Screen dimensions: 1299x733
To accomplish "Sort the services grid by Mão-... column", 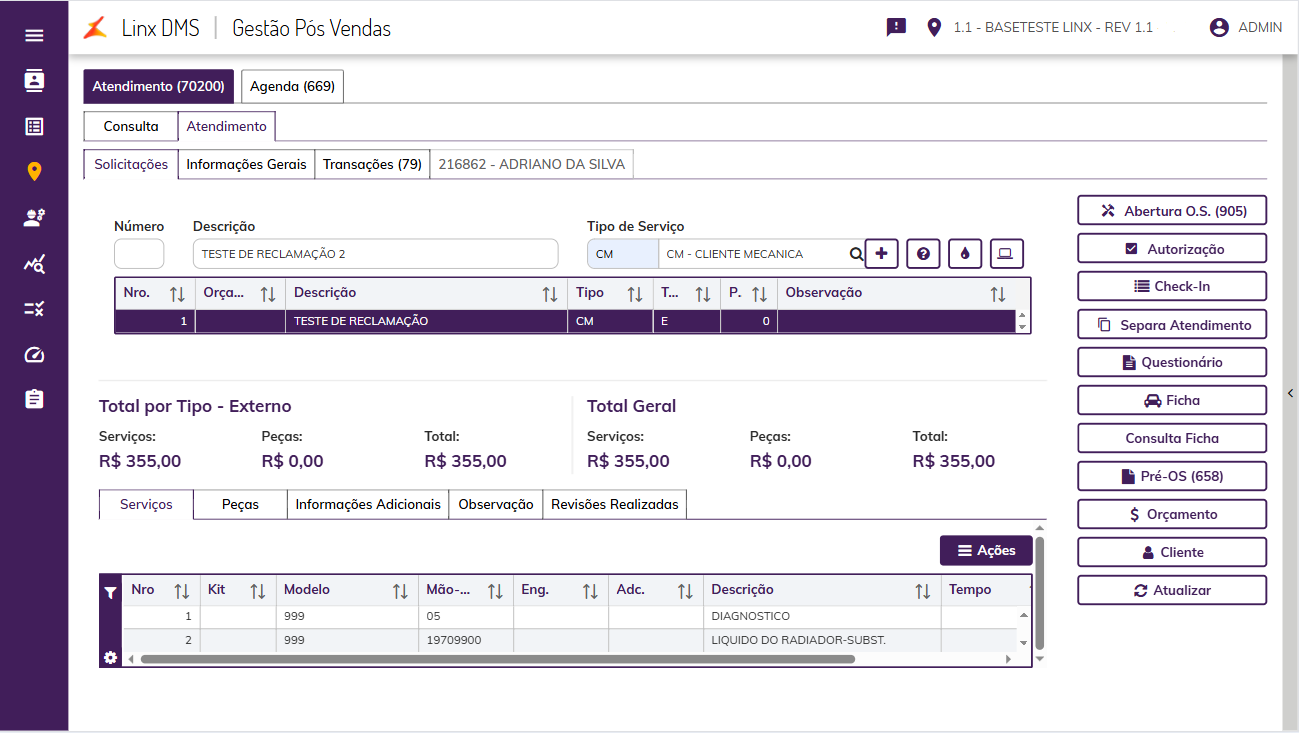I will [x=495, y=591].
